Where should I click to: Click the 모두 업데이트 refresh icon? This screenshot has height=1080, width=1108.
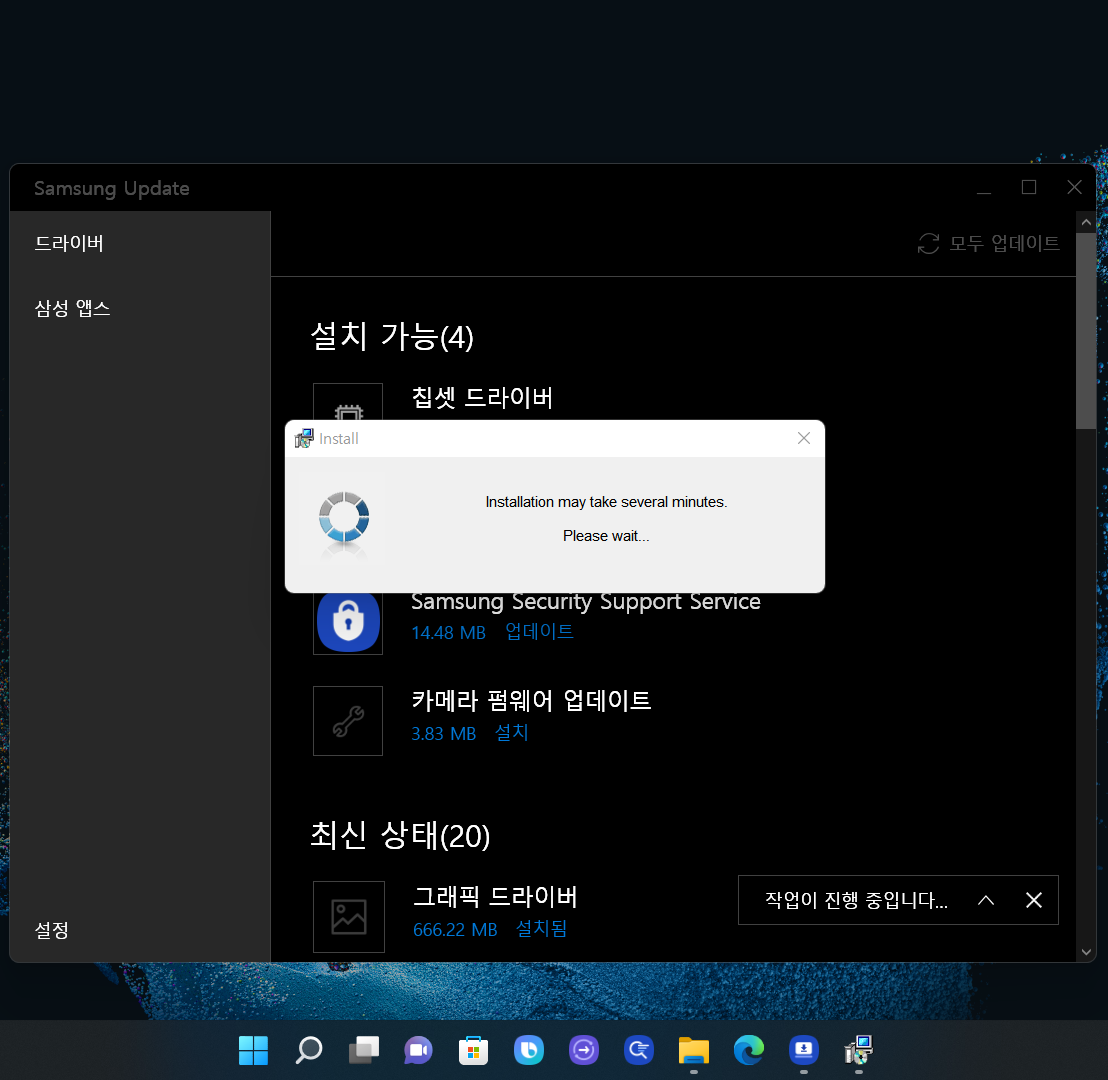tap(929, 243)
